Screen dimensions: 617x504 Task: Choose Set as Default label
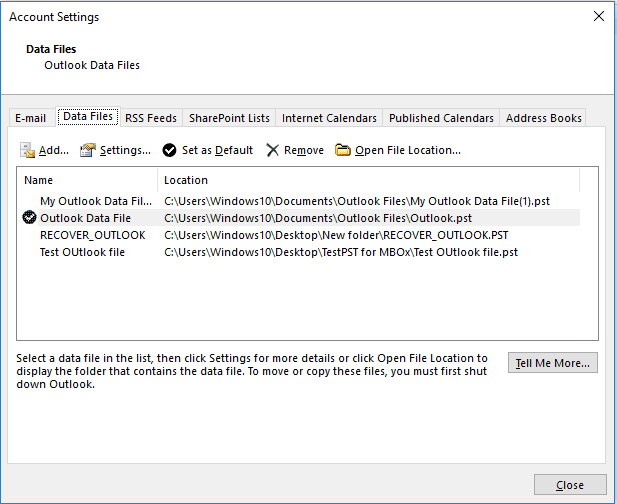[217, 150]
